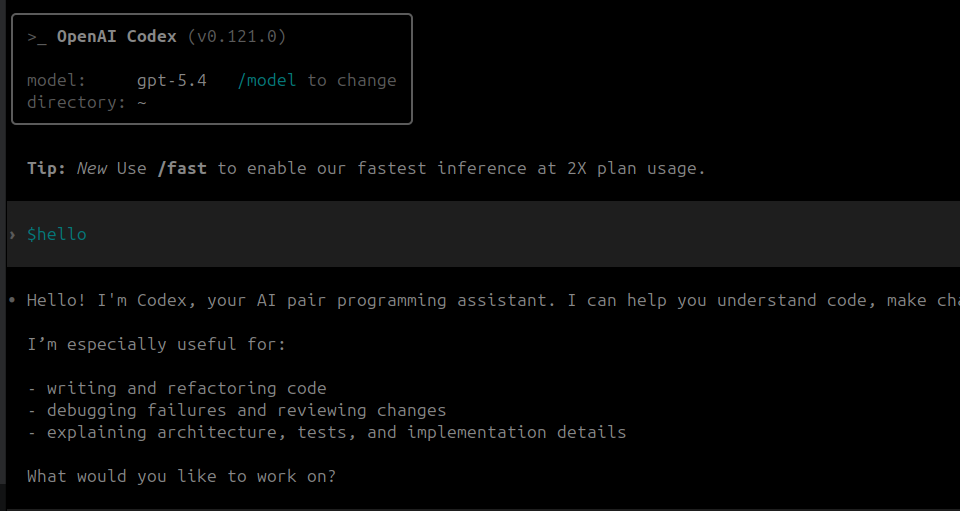Click the italic New word in the tip
Viewport: 960px width, 511px height.
pyautogui.click(x=91, y=168)
